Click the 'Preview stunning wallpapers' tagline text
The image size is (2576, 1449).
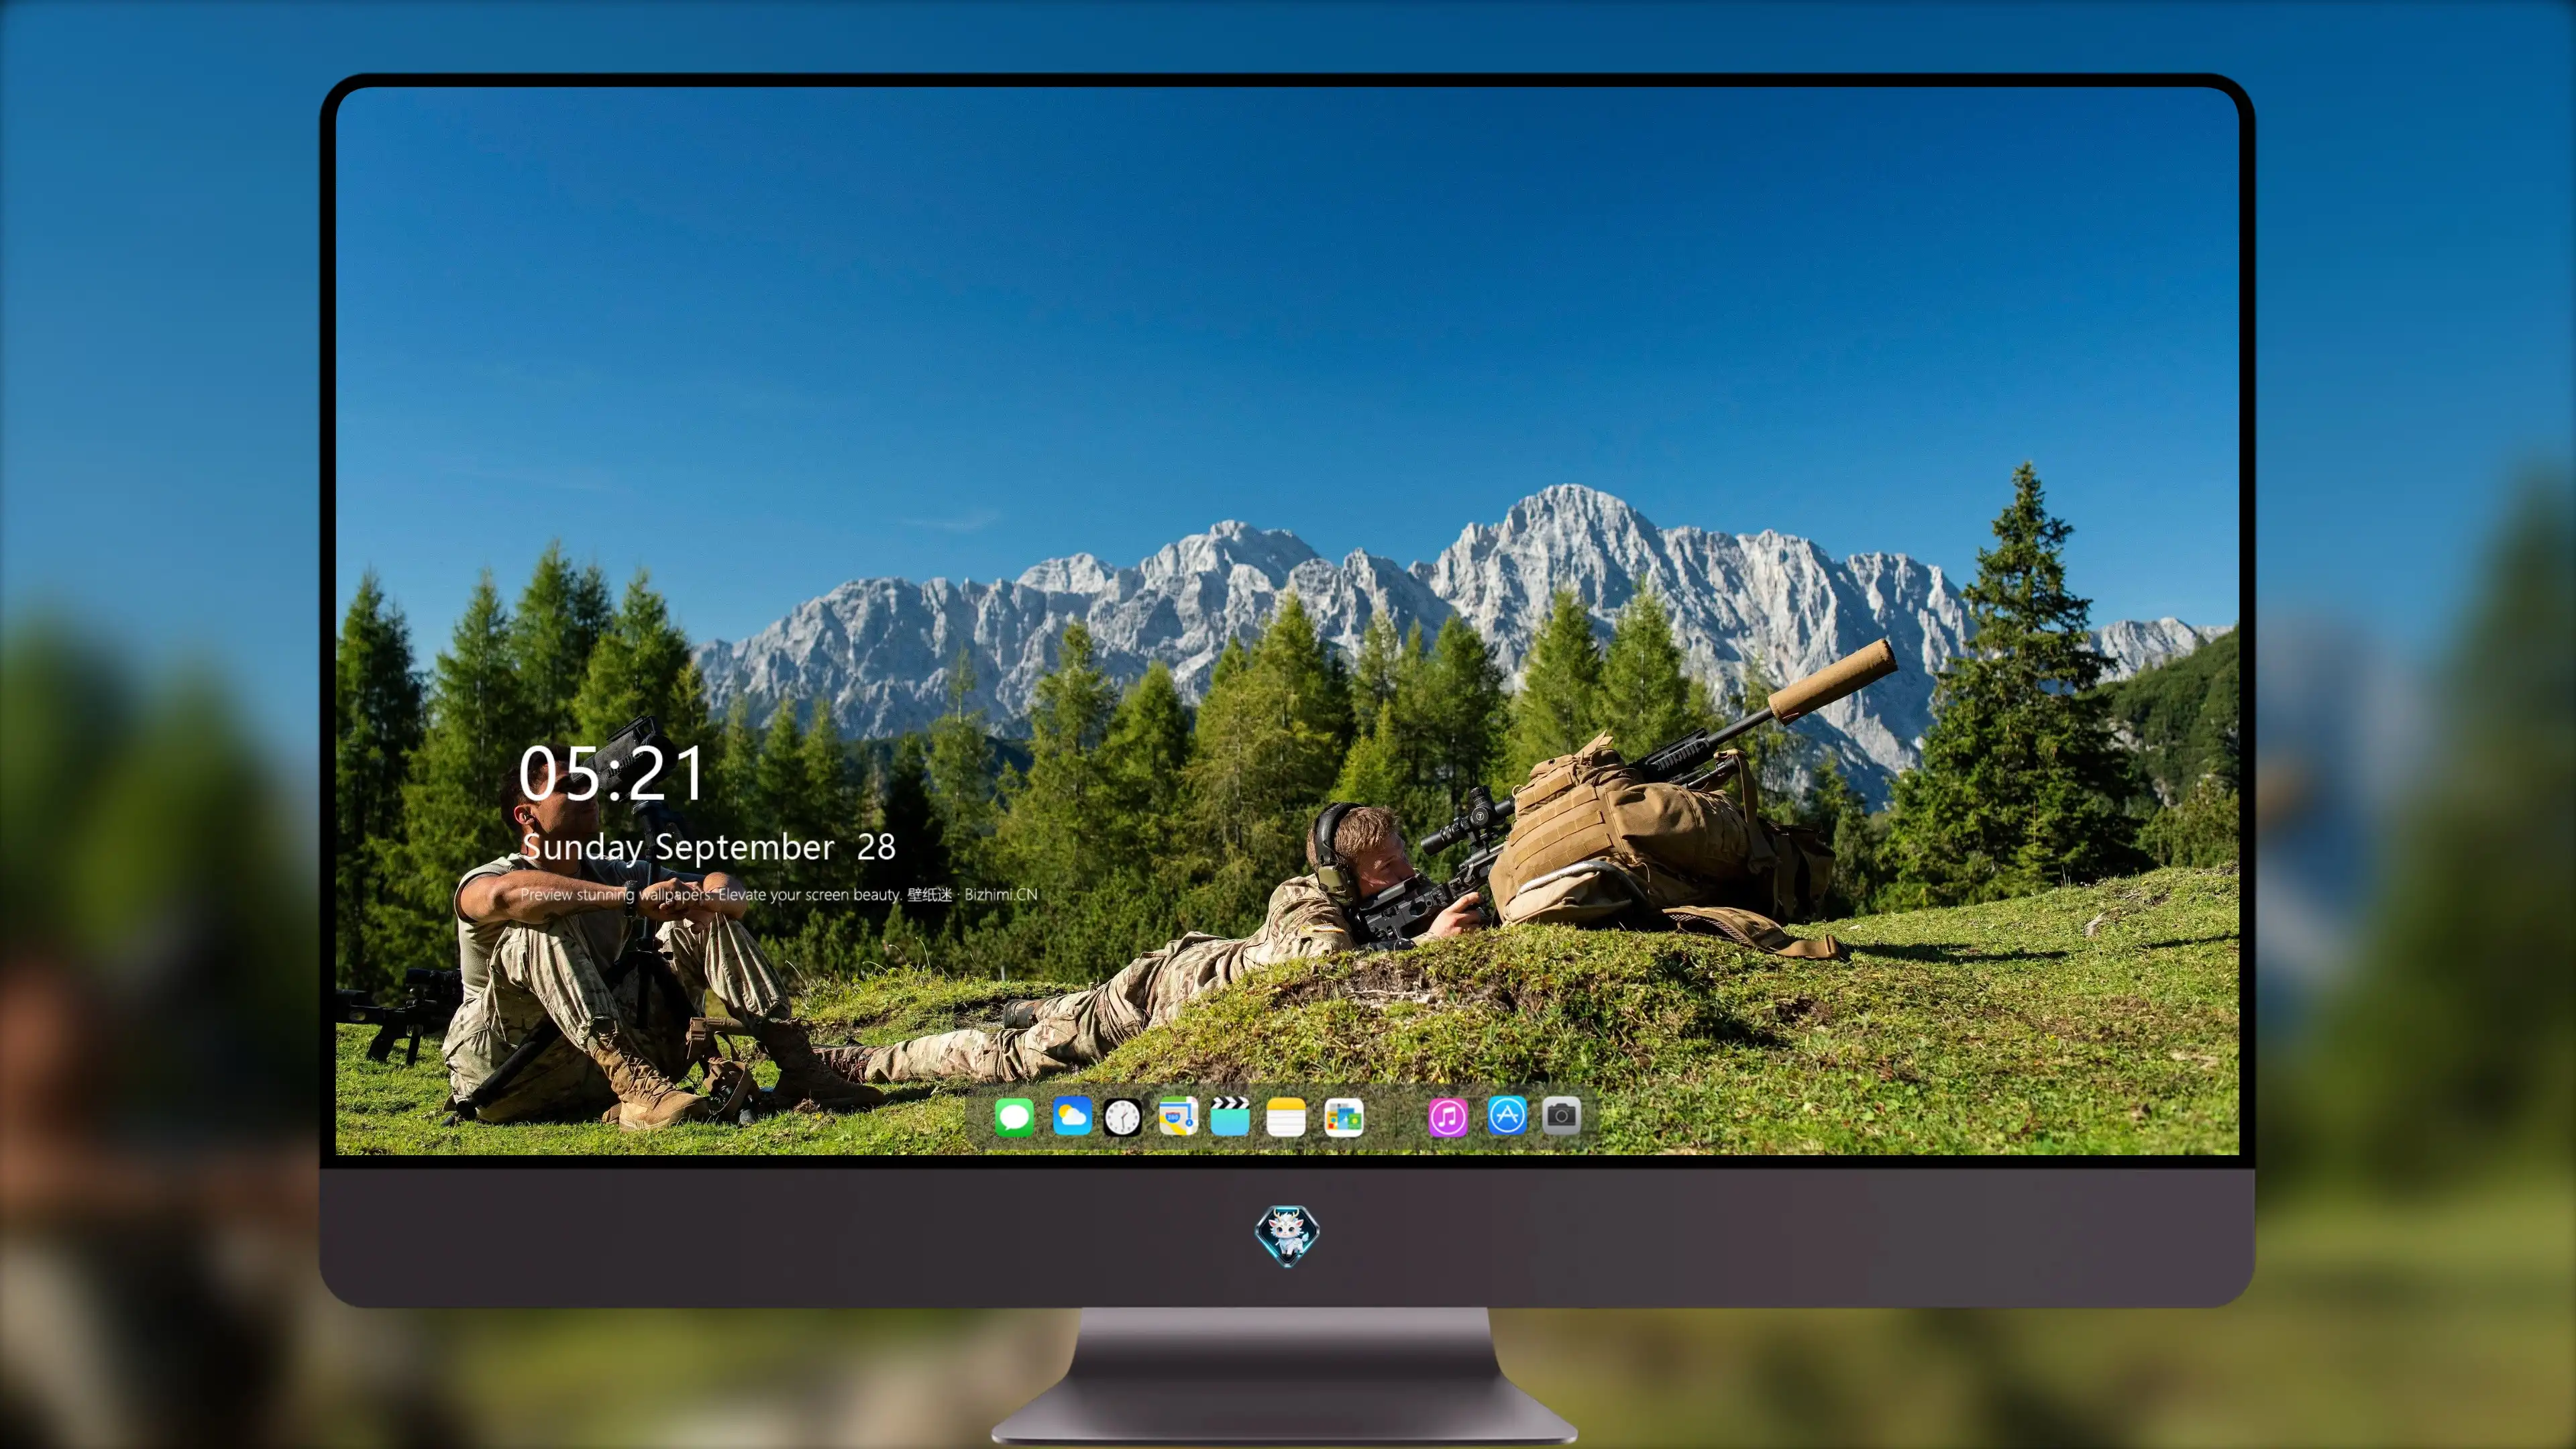click(779, 894)
